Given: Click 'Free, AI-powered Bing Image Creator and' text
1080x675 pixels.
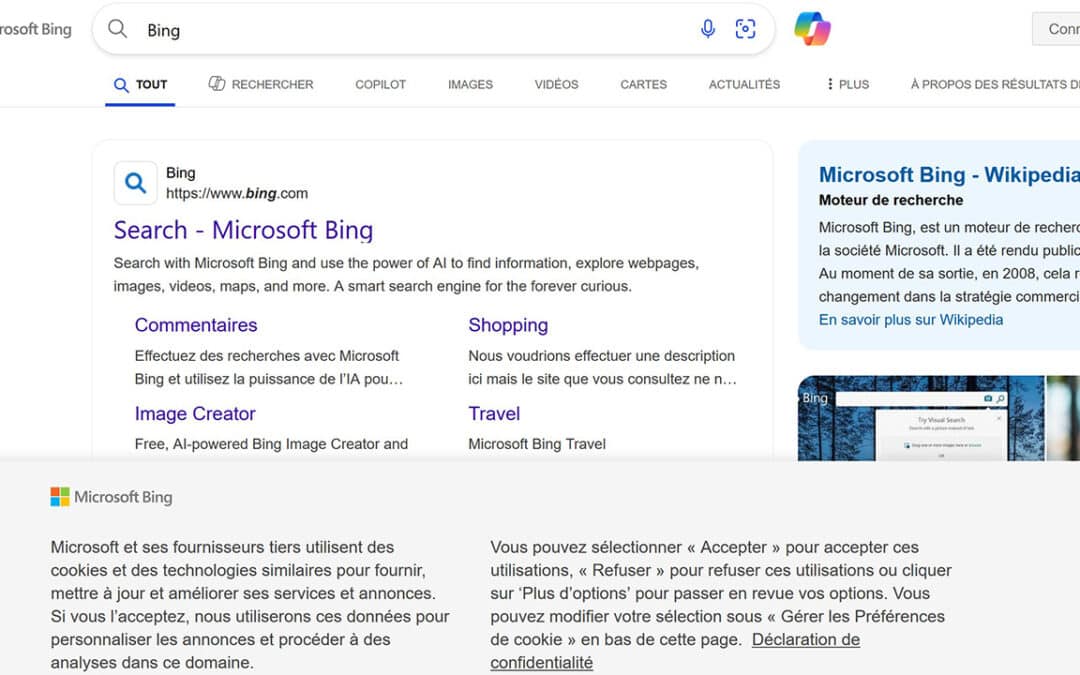Looking at the screenshot, I should (271, 444).
